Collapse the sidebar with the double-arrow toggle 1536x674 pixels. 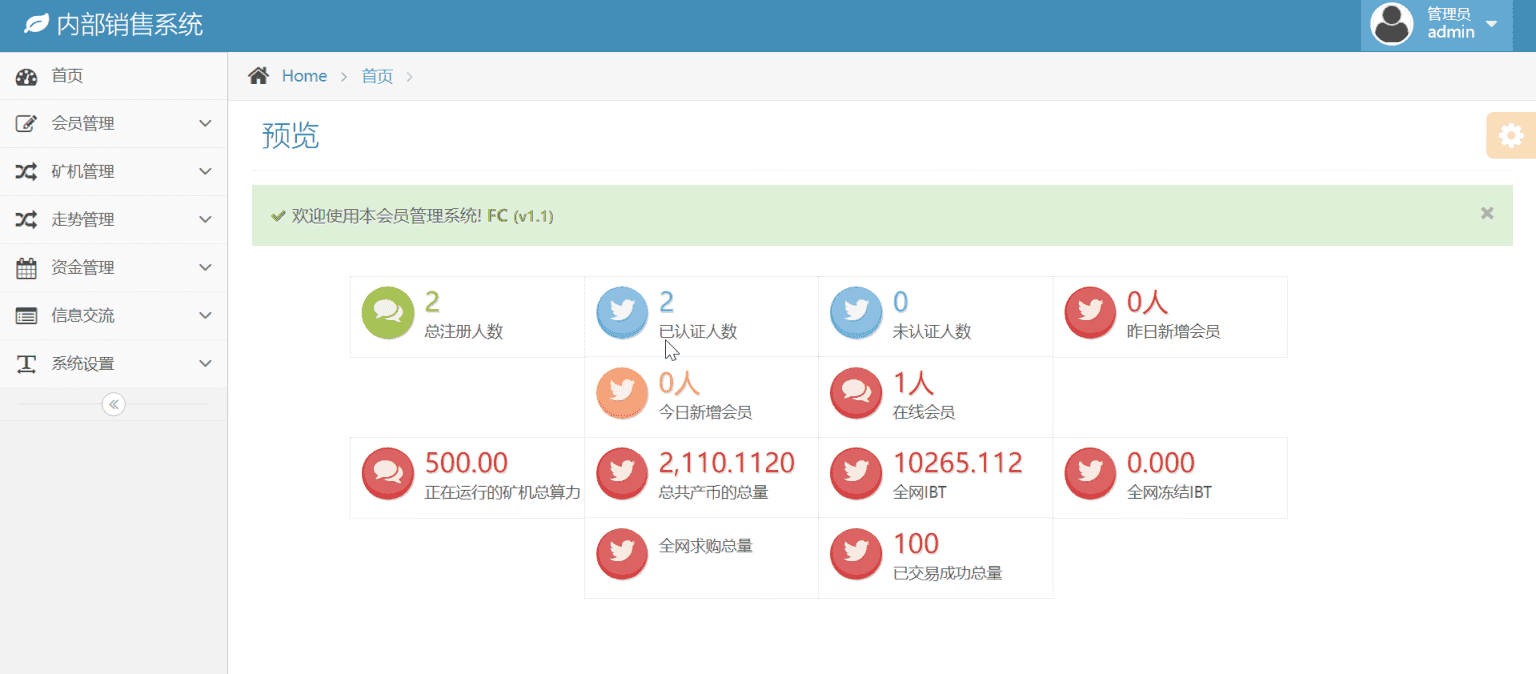pos(114,404)
